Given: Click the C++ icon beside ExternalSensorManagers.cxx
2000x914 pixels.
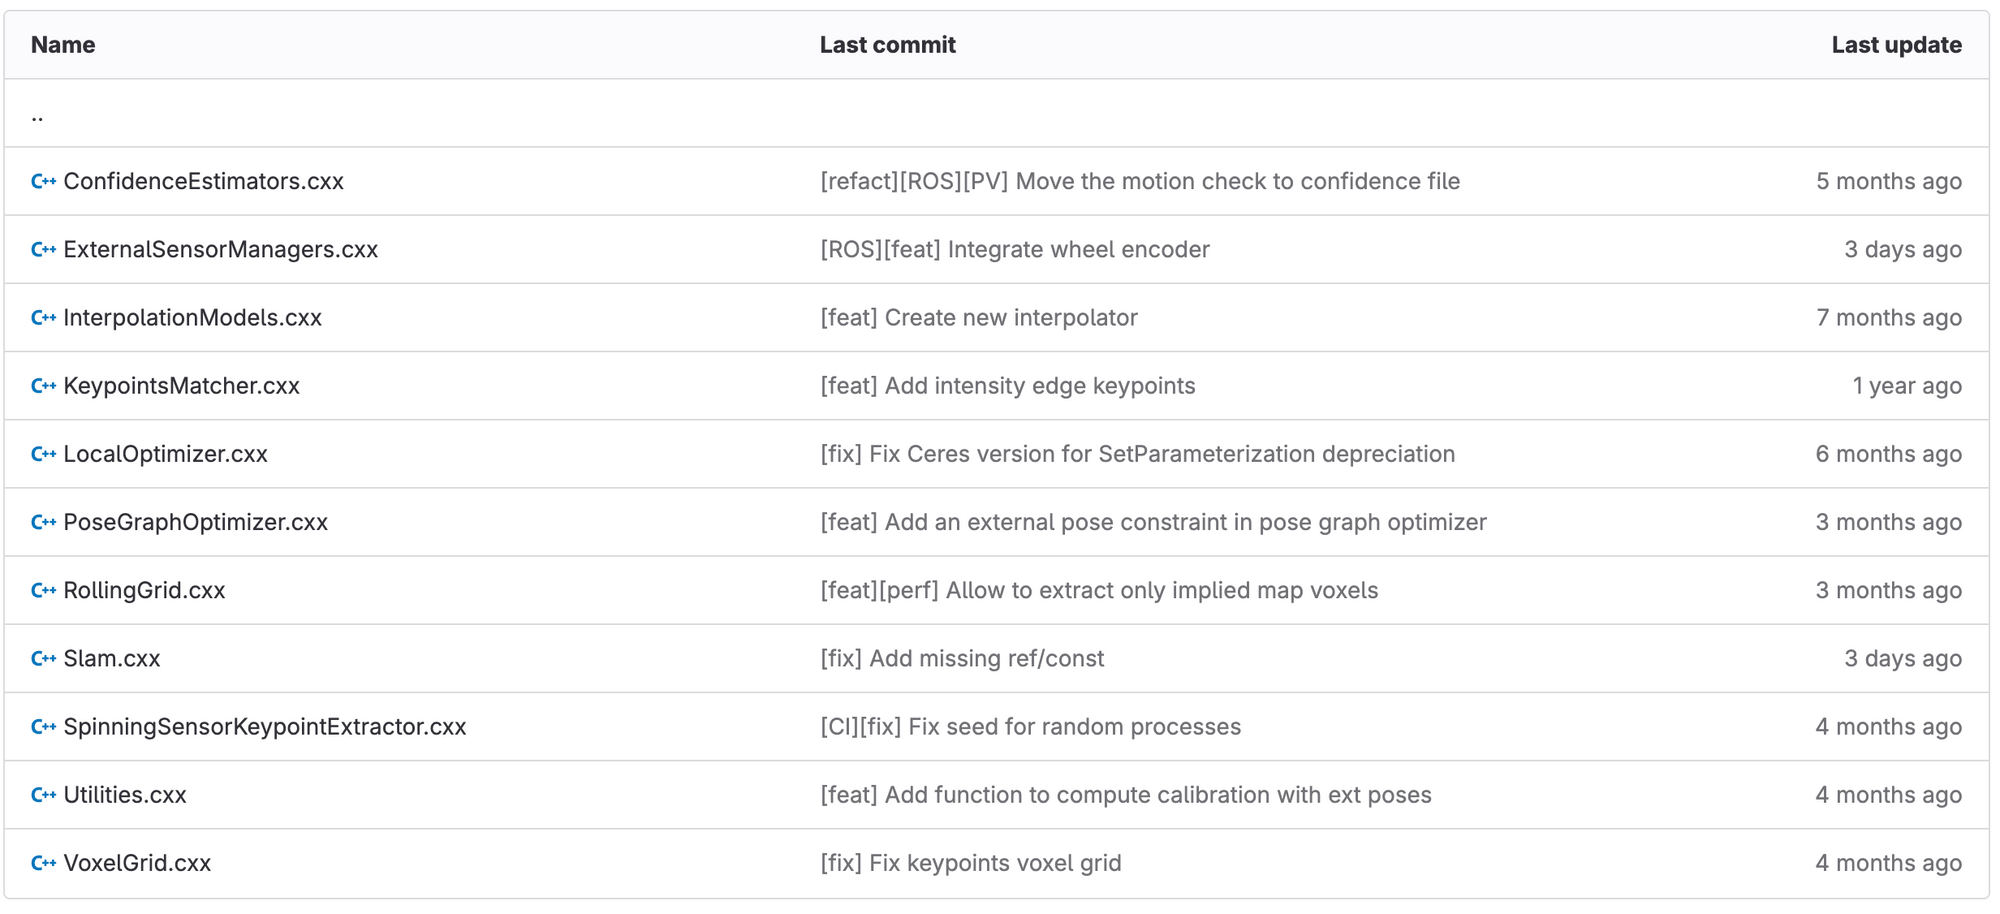Looking at the screenshot, I should pyautogui.click(x=43, y=249).
